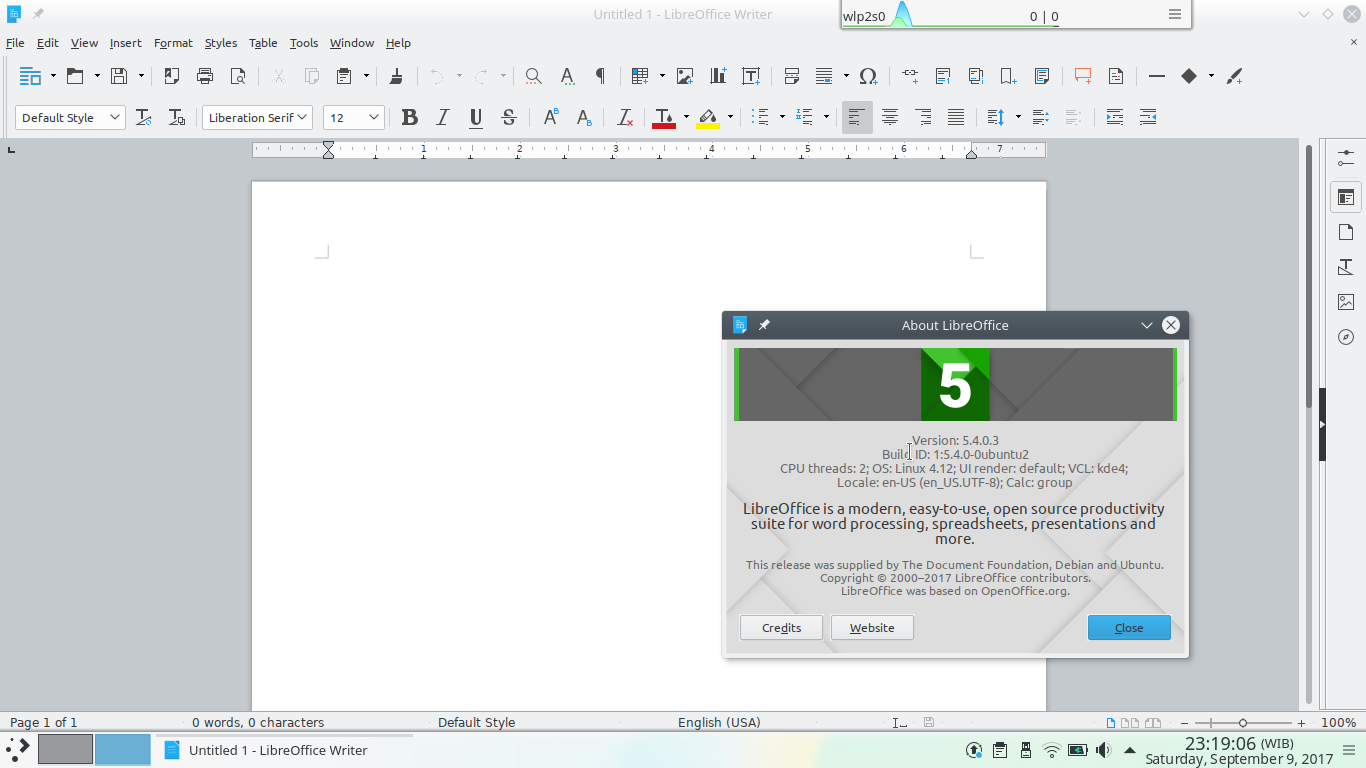Open Print Preview from the toolbar
The image size is (1366, 768).
238,76
